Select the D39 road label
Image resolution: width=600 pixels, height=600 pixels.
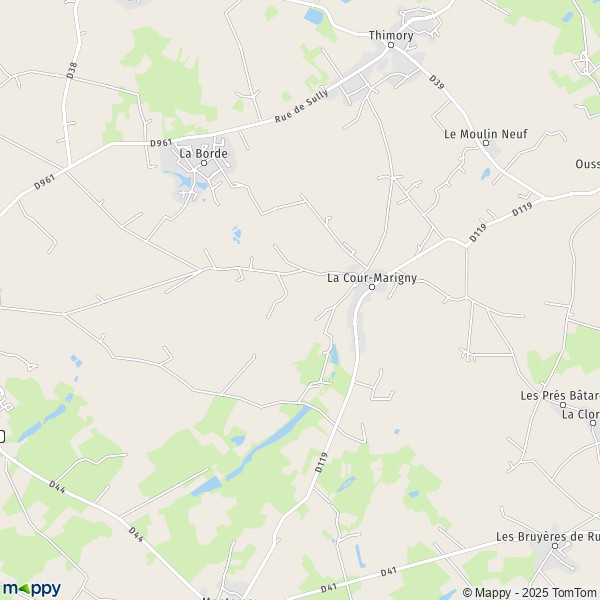click(x=437, y=82)
